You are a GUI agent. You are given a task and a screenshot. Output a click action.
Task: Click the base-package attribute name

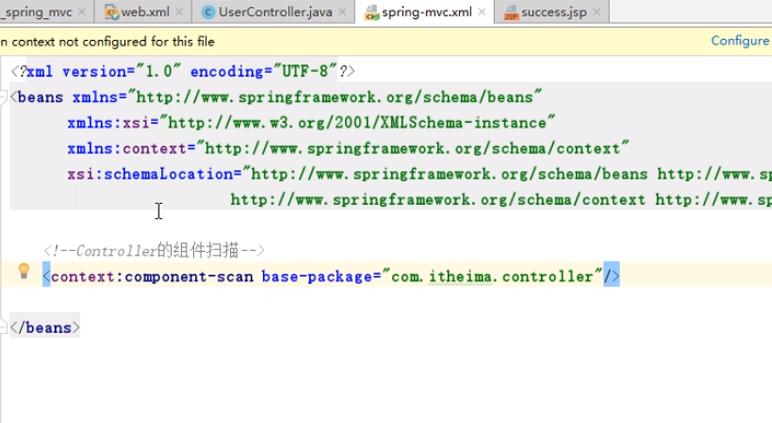(x=317, y=276)
